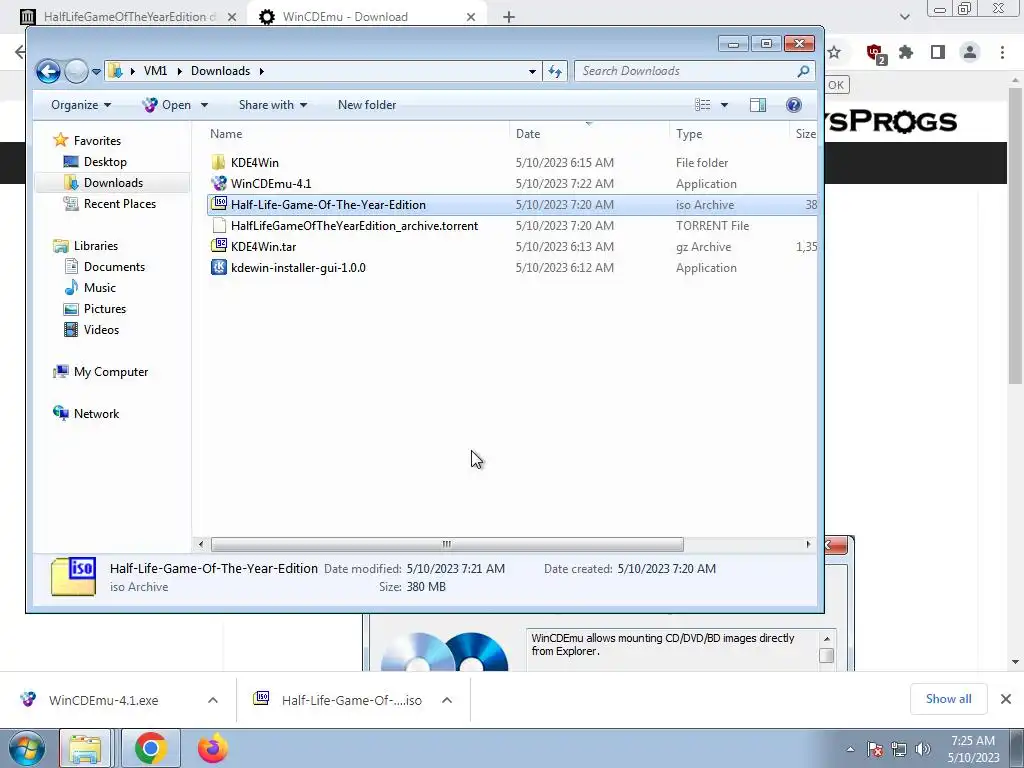Image resolution: width=1024 pixels, height=768 pixels.
Task: Click the blue Help icon
Action: (793, 105)
